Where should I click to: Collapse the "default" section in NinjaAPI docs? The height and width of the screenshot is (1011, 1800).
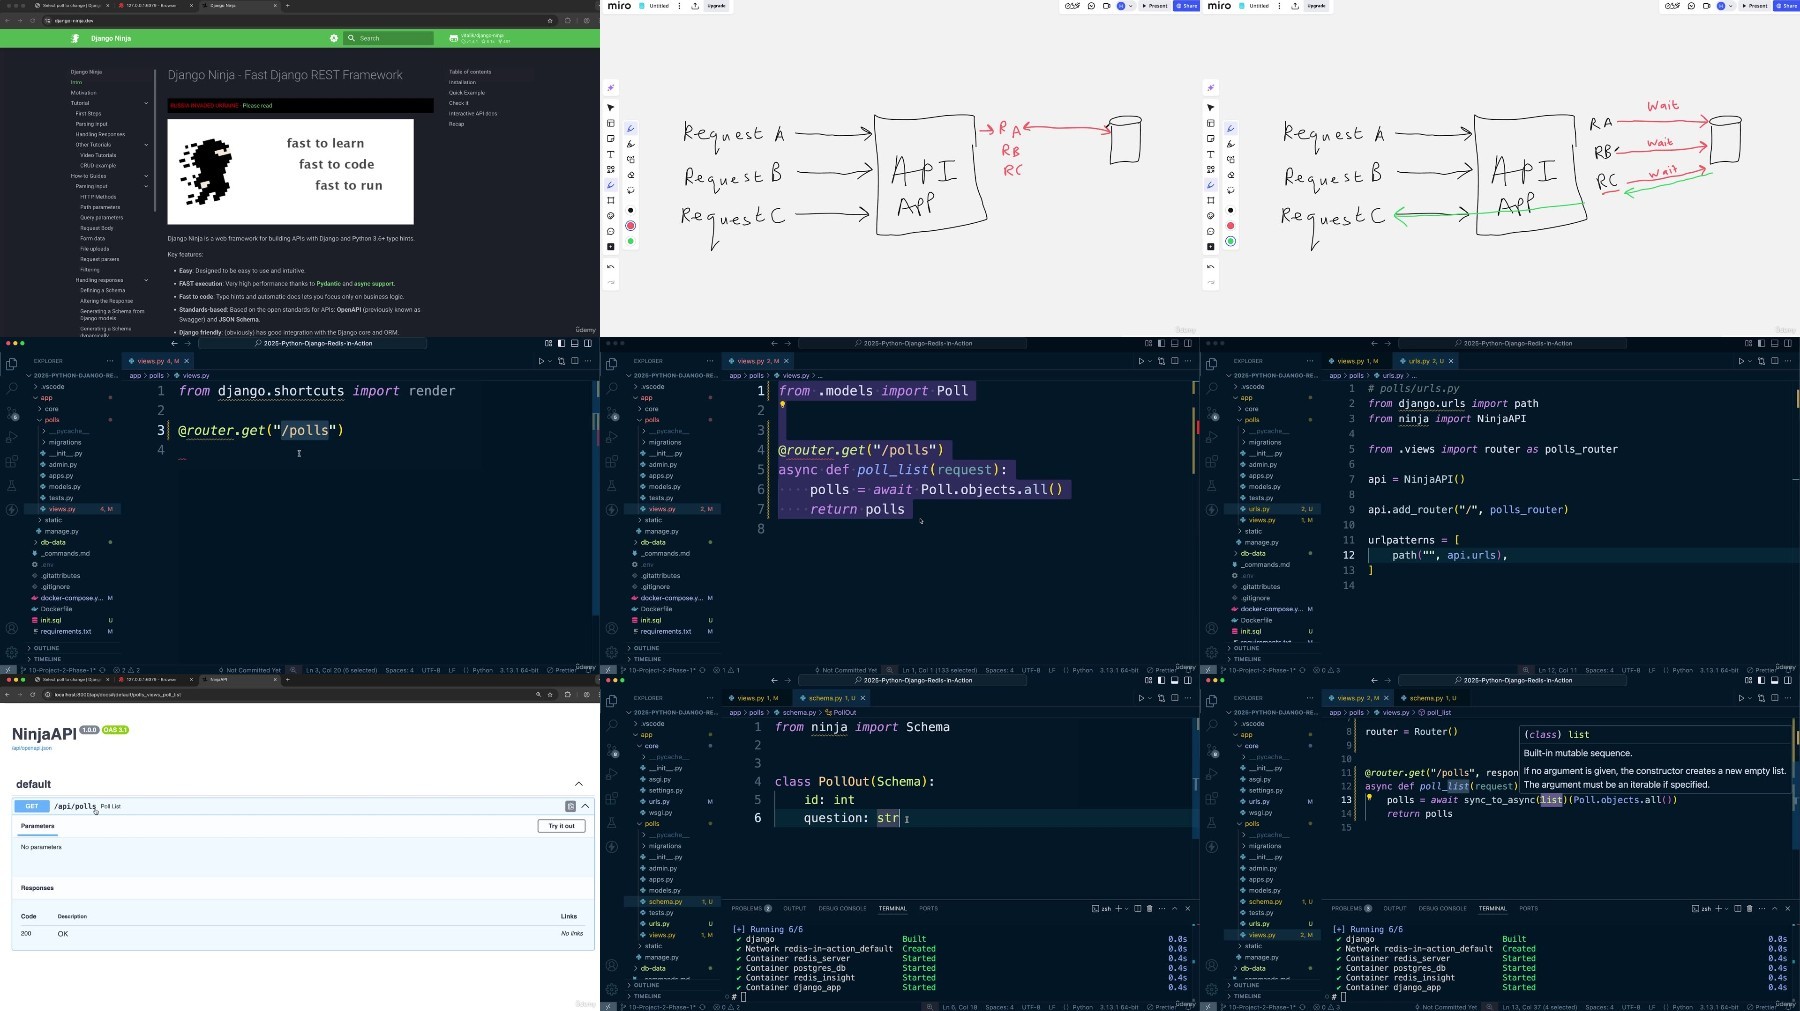(x=578, y=784)
